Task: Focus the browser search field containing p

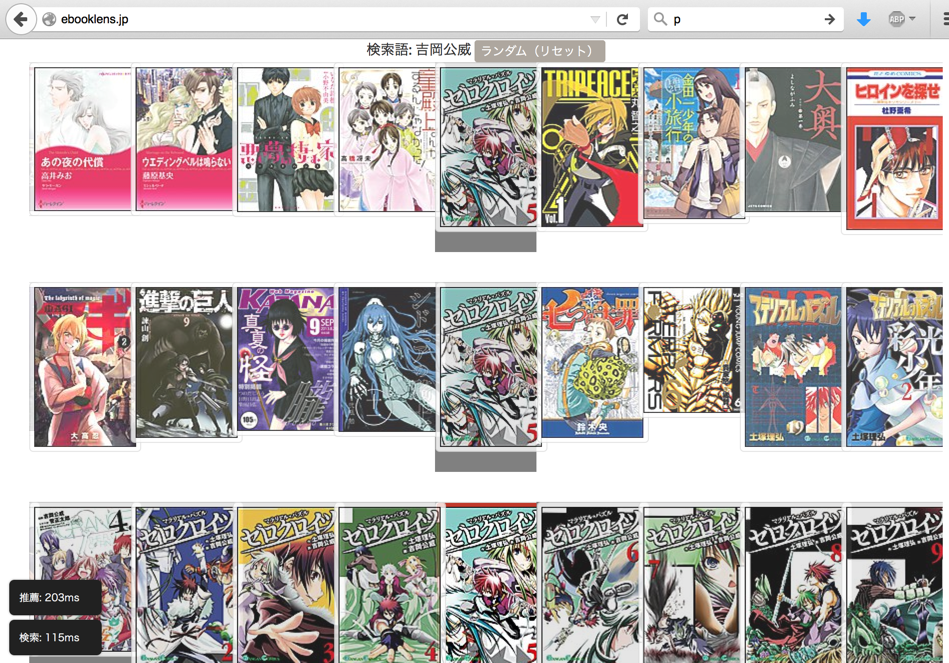Action: pos(746,19)
